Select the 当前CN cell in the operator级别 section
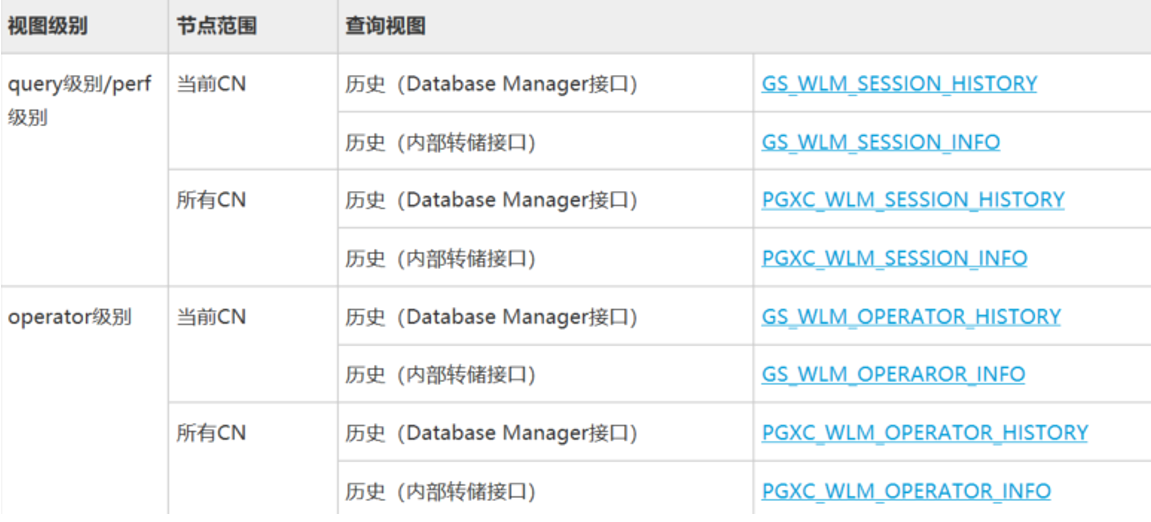 coord(211,316)
